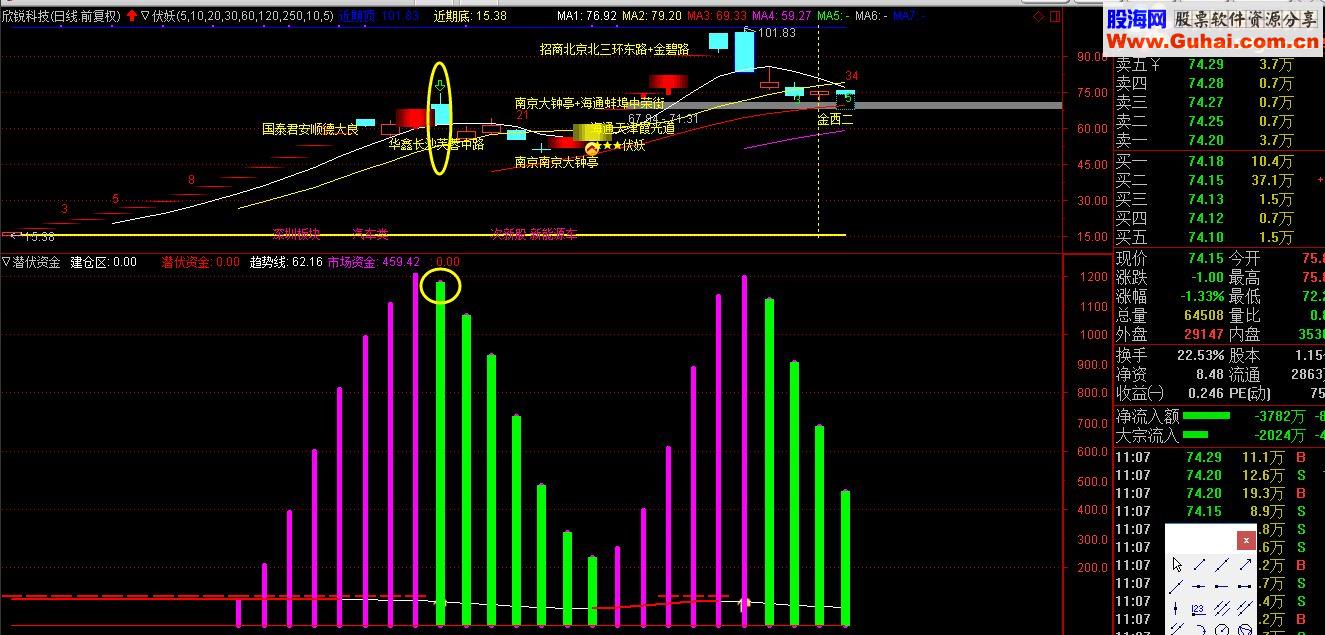Open 潜伏资金 indicator dropdown triangle
Viewport: 1325px width, 635px height.
[6, 262]
